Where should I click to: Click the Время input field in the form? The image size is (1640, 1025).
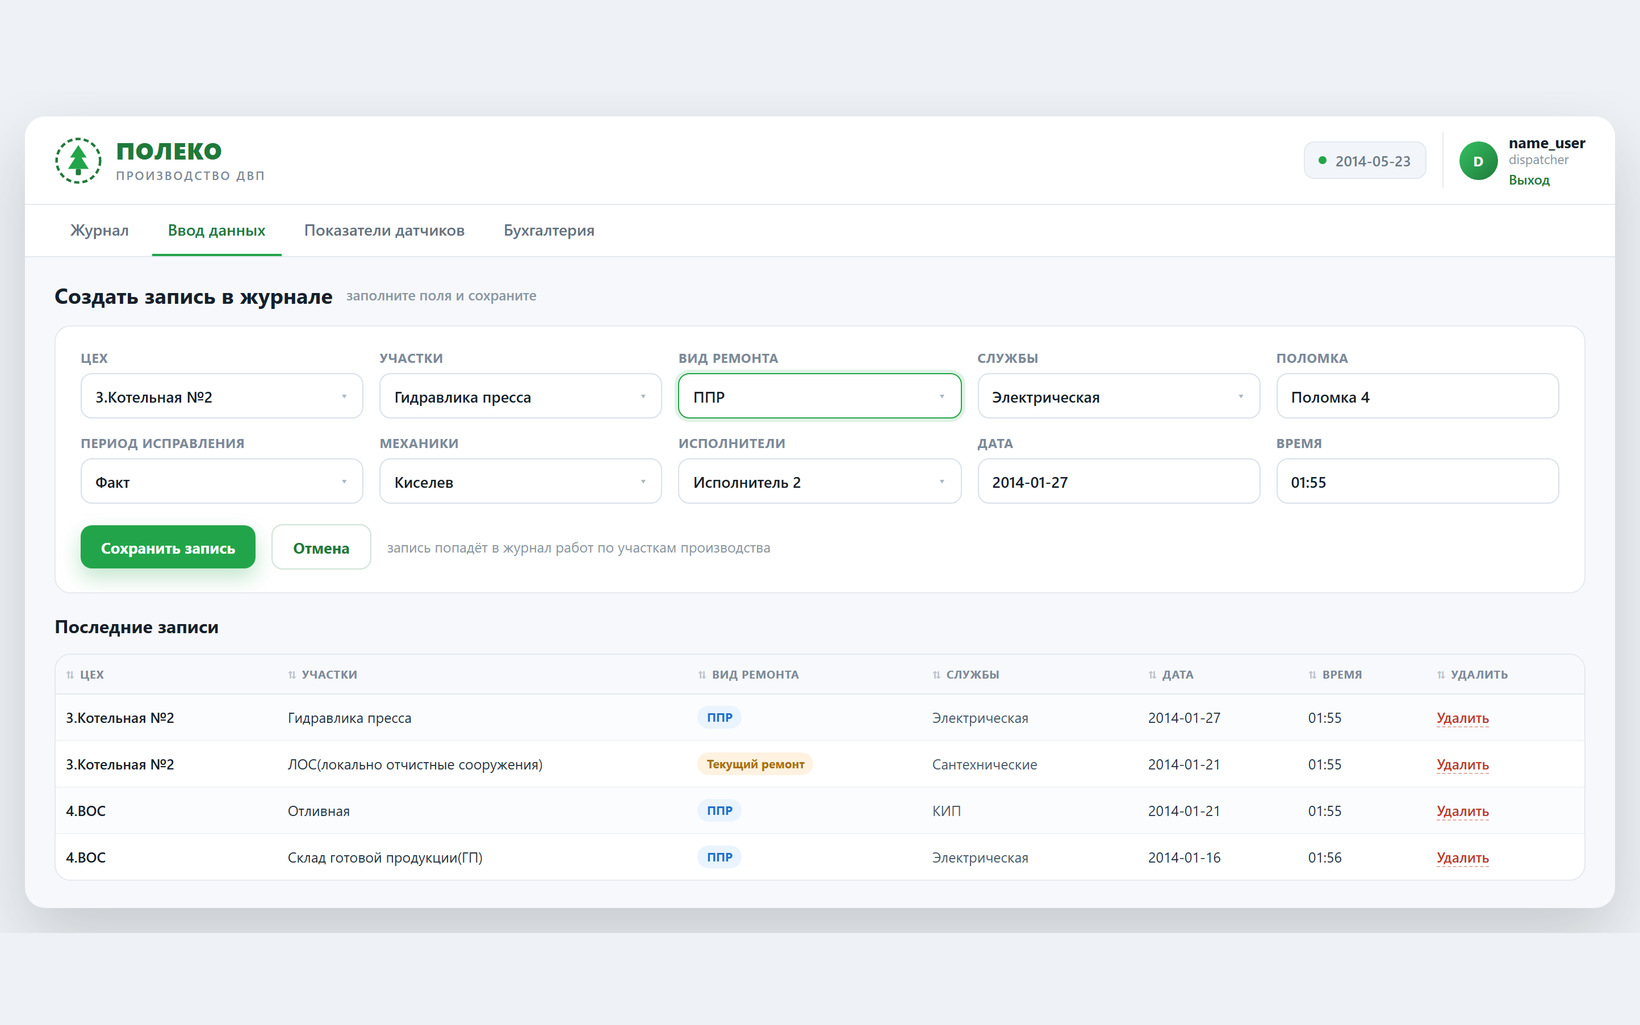(1417, 482)
